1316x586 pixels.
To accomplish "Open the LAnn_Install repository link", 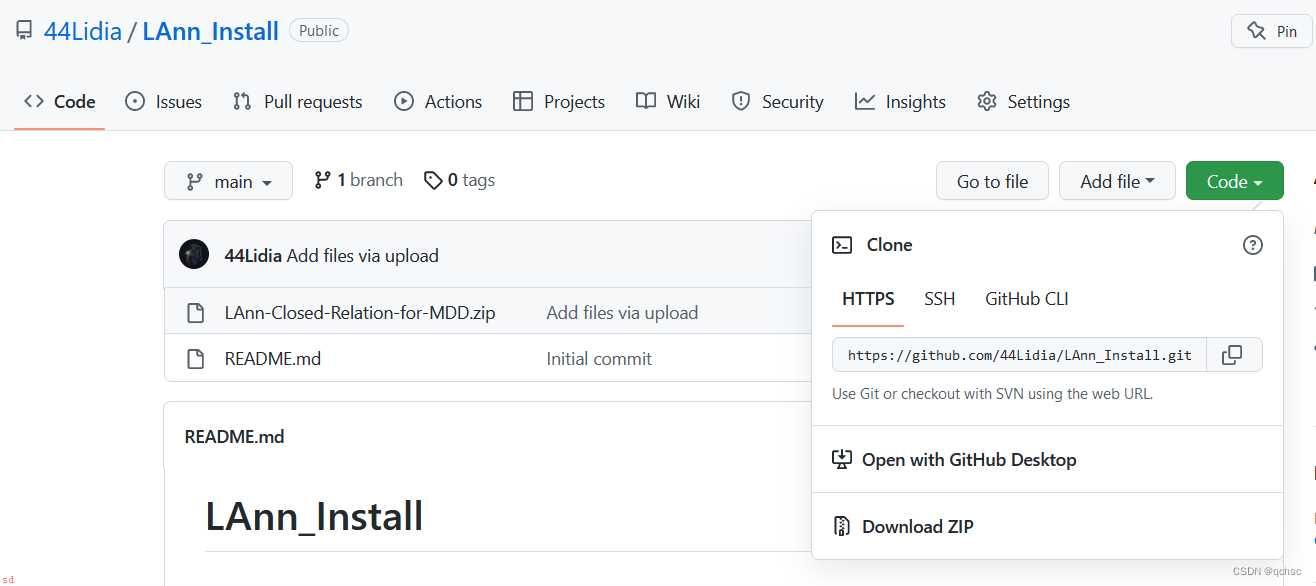I will tap(210, 31).
